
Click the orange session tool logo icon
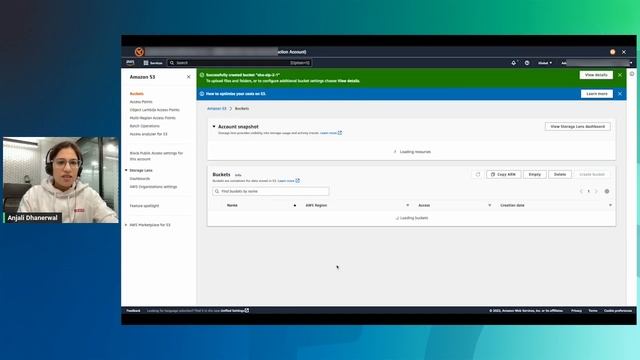[139, 52]
